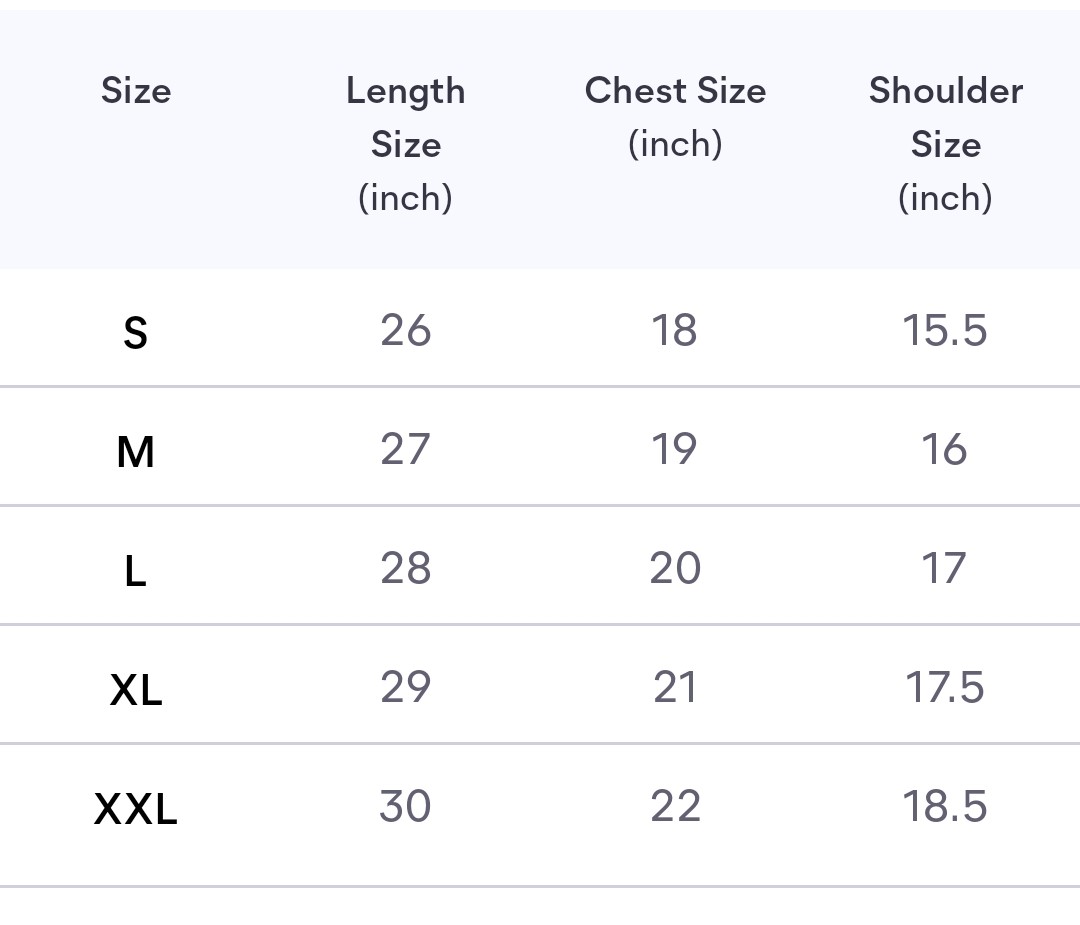Select the Chest Size (inch) header

tap(675, 117)
